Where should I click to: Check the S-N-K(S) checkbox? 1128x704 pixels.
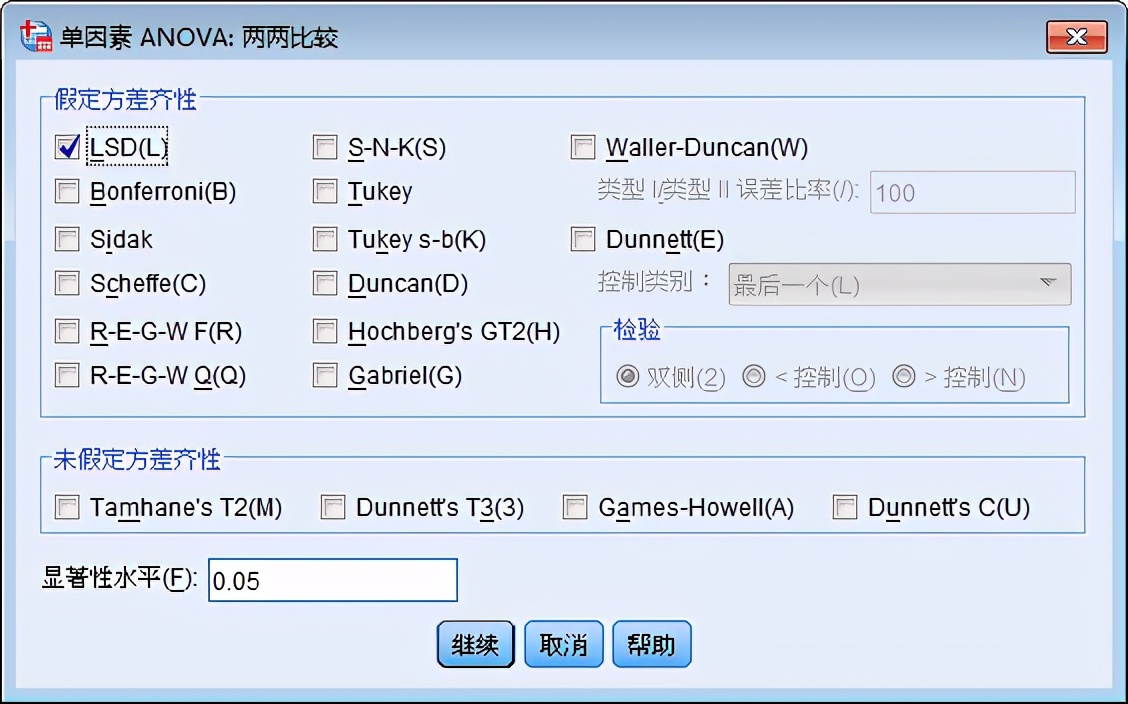pos(325,147)
